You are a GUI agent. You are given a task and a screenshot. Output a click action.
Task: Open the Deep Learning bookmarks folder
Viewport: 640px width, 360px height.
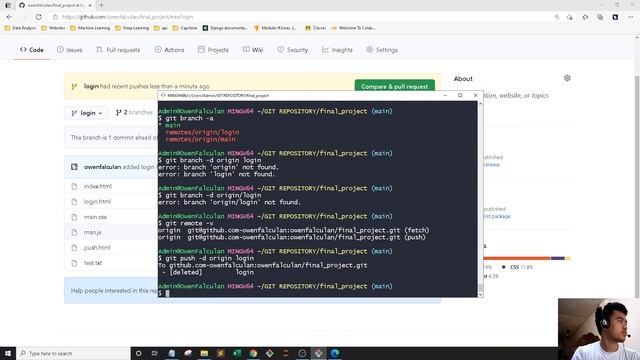point(132,28)
